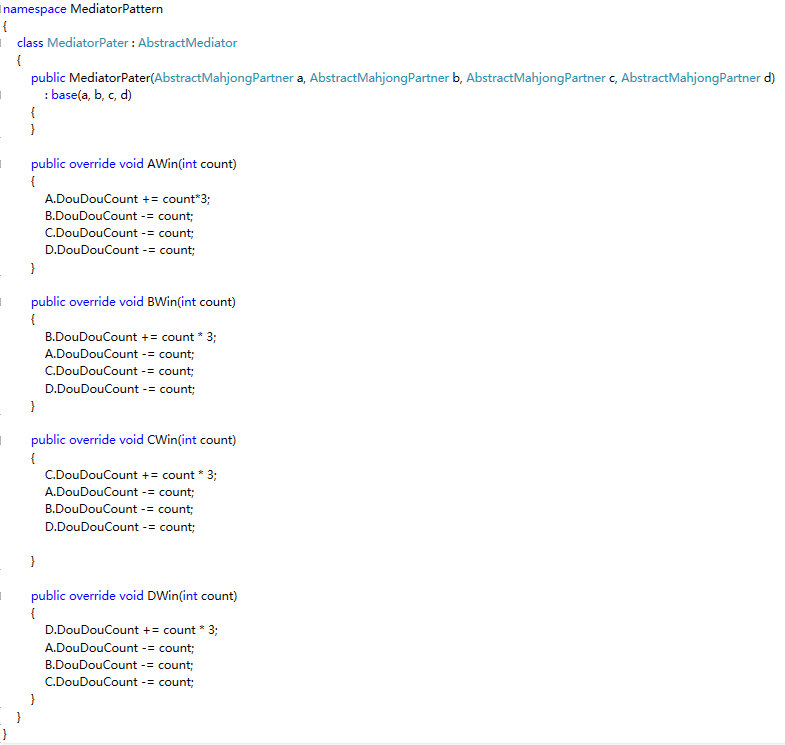Select 'AbstractMahjongPartner' type before parameter c
785x745 pixels.
pos(536,78)
